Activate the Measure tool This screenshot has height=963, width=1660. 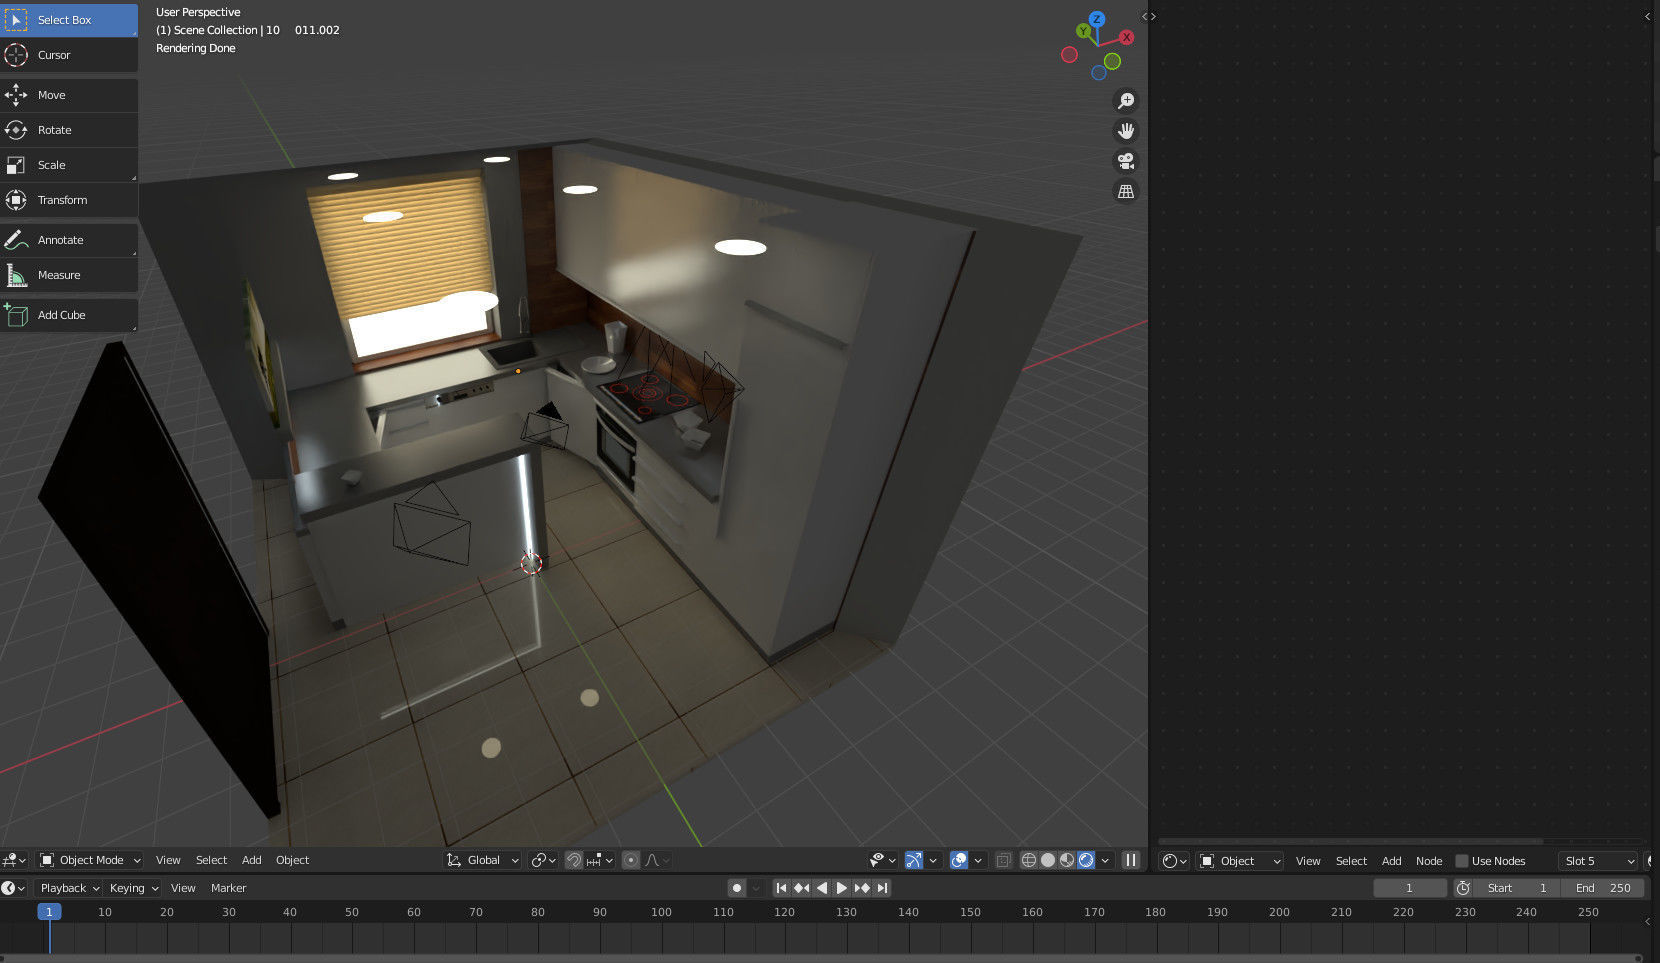pos(60,274)
